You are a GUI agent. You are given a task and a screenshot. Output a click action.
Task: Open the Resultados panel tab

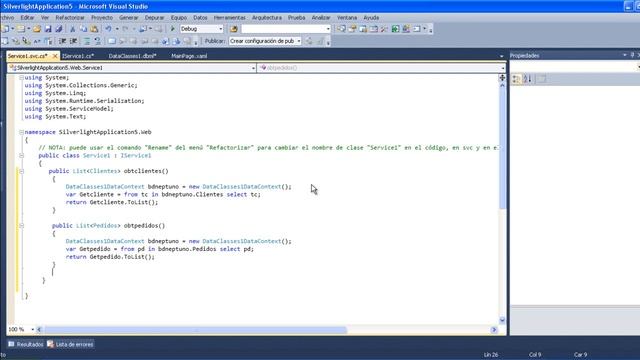[26, 344]
